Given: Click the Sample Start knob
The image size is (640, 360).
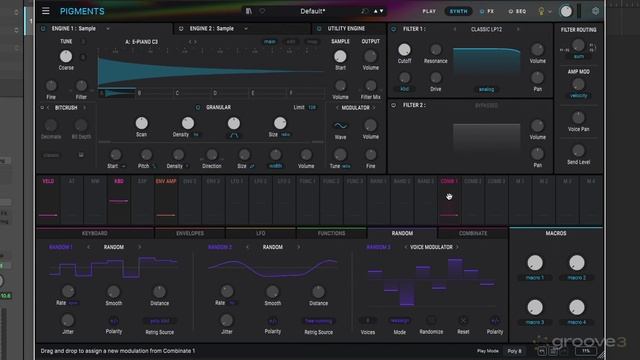Looking at the screenshot, I should coord(340,56).
